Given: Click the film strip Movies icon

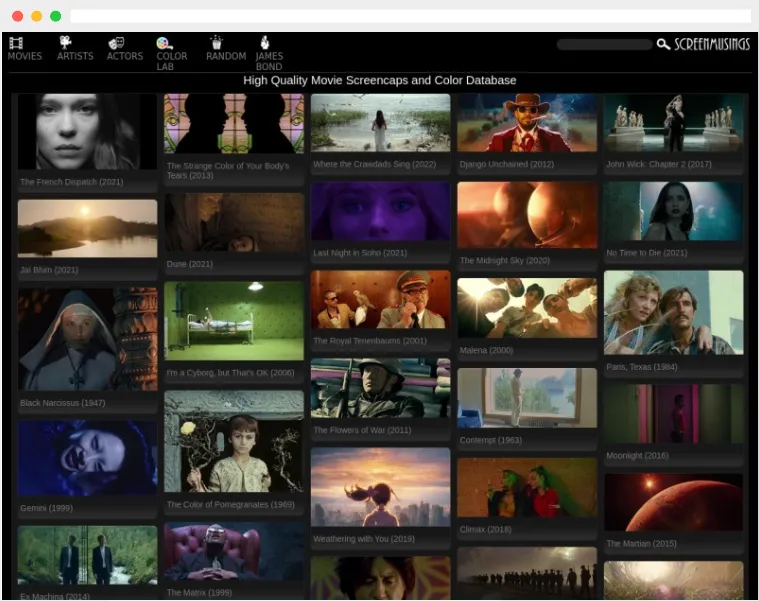Looking at the screenshot, I should click(x=16, y=43).
